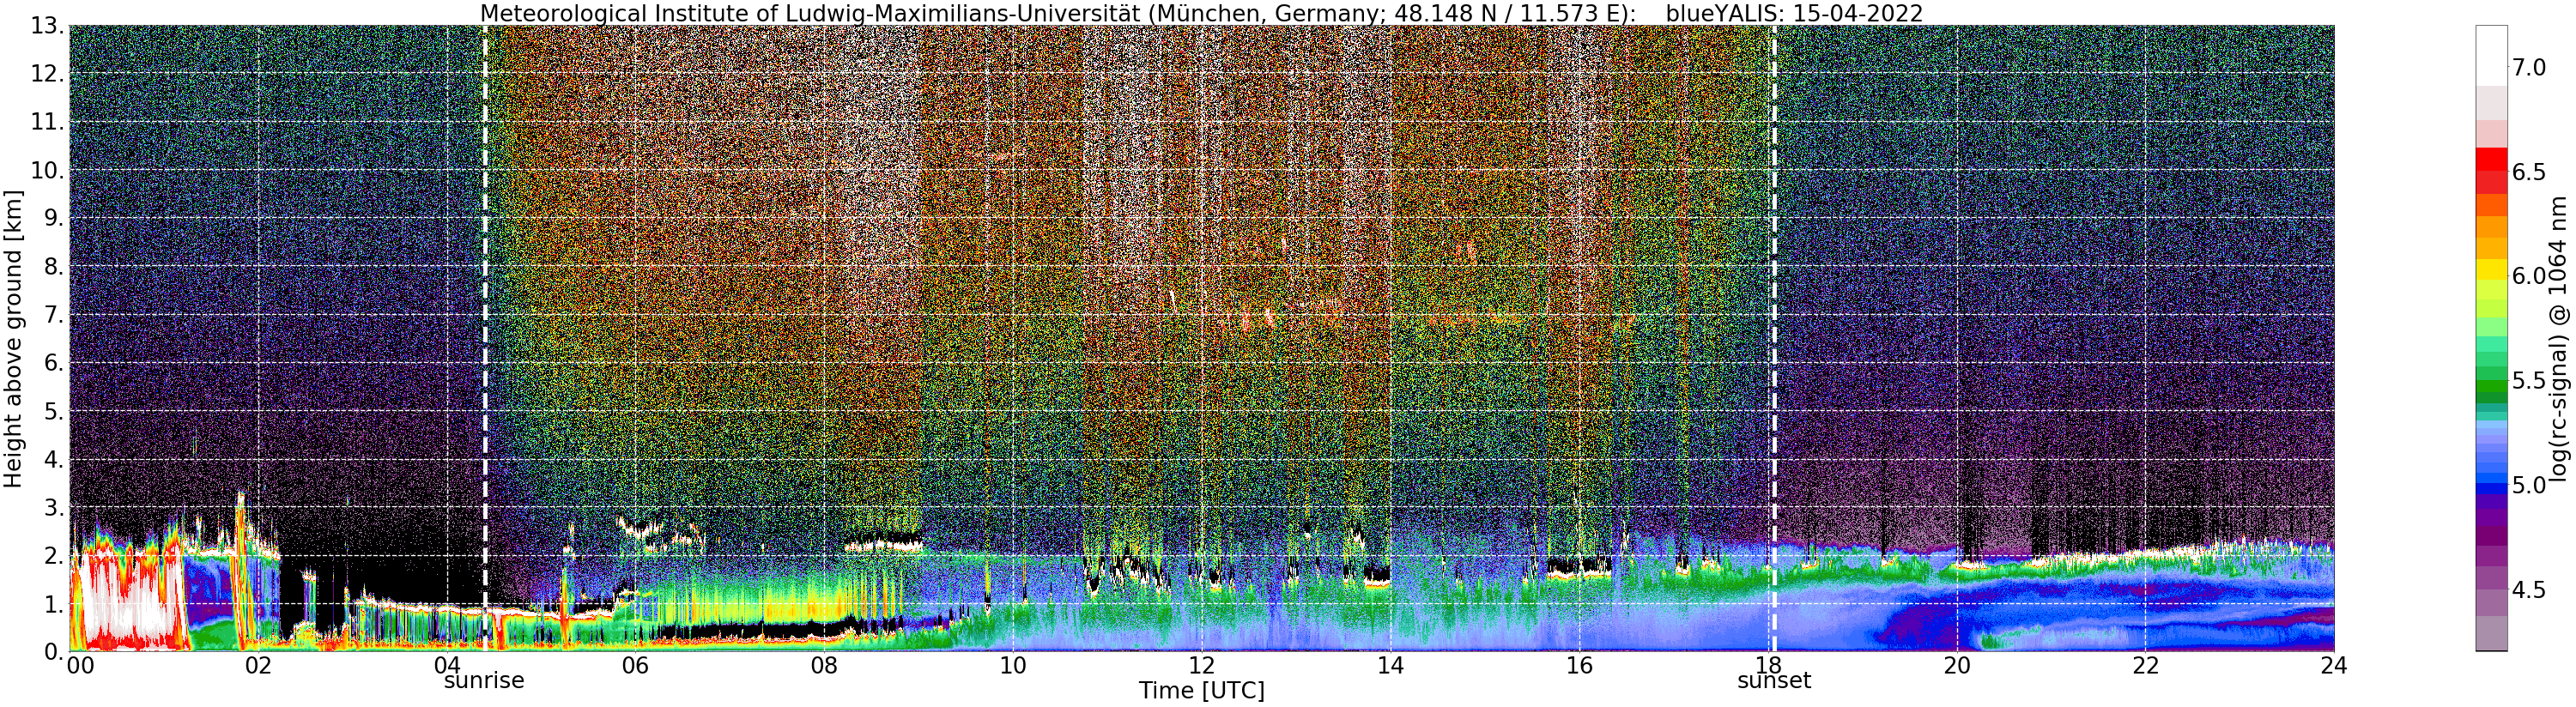Click the white band at the colorbar top
Viewport: 2576px width, 707px height.
2491,55
